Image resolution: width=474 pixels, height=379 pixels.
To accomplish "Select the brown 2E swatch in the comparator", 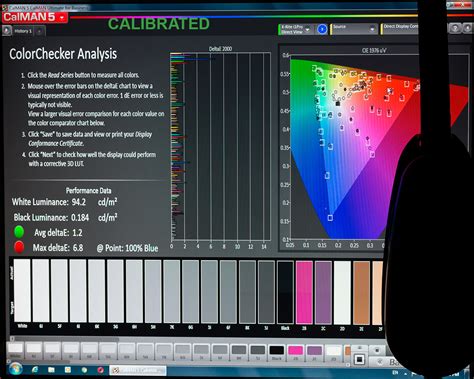I will 361,292.
